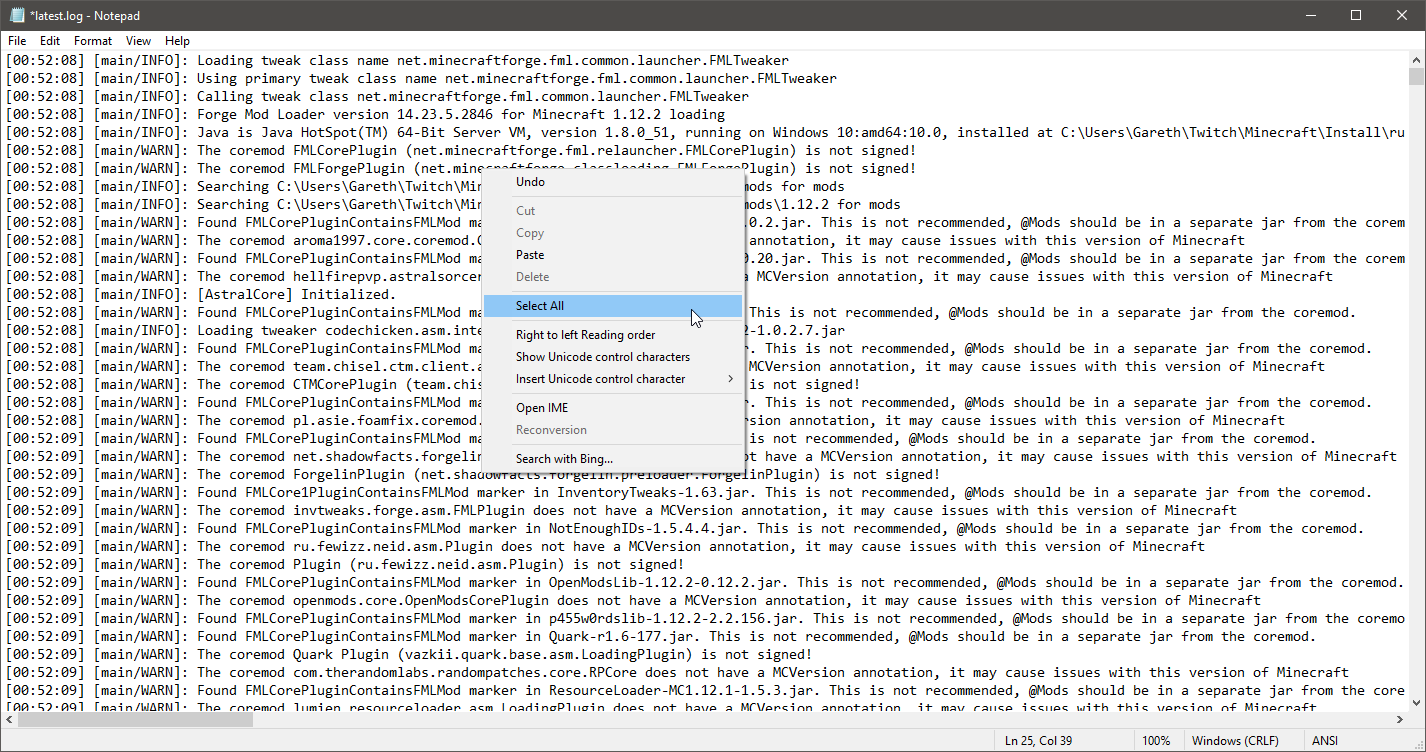The width and height of the screenshot is (1426, 752).
Task: Close the Notepad window
Action: (1401, 15)
